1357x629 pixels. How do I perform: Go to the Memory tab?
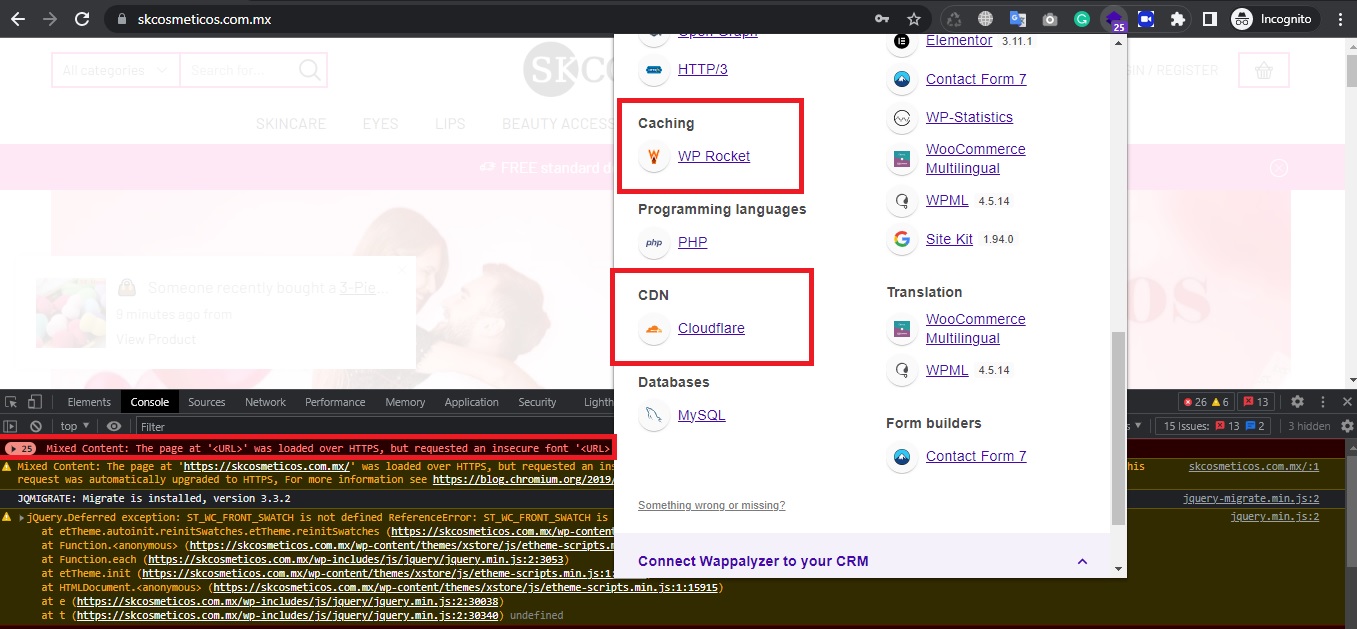tap(405, 402)
